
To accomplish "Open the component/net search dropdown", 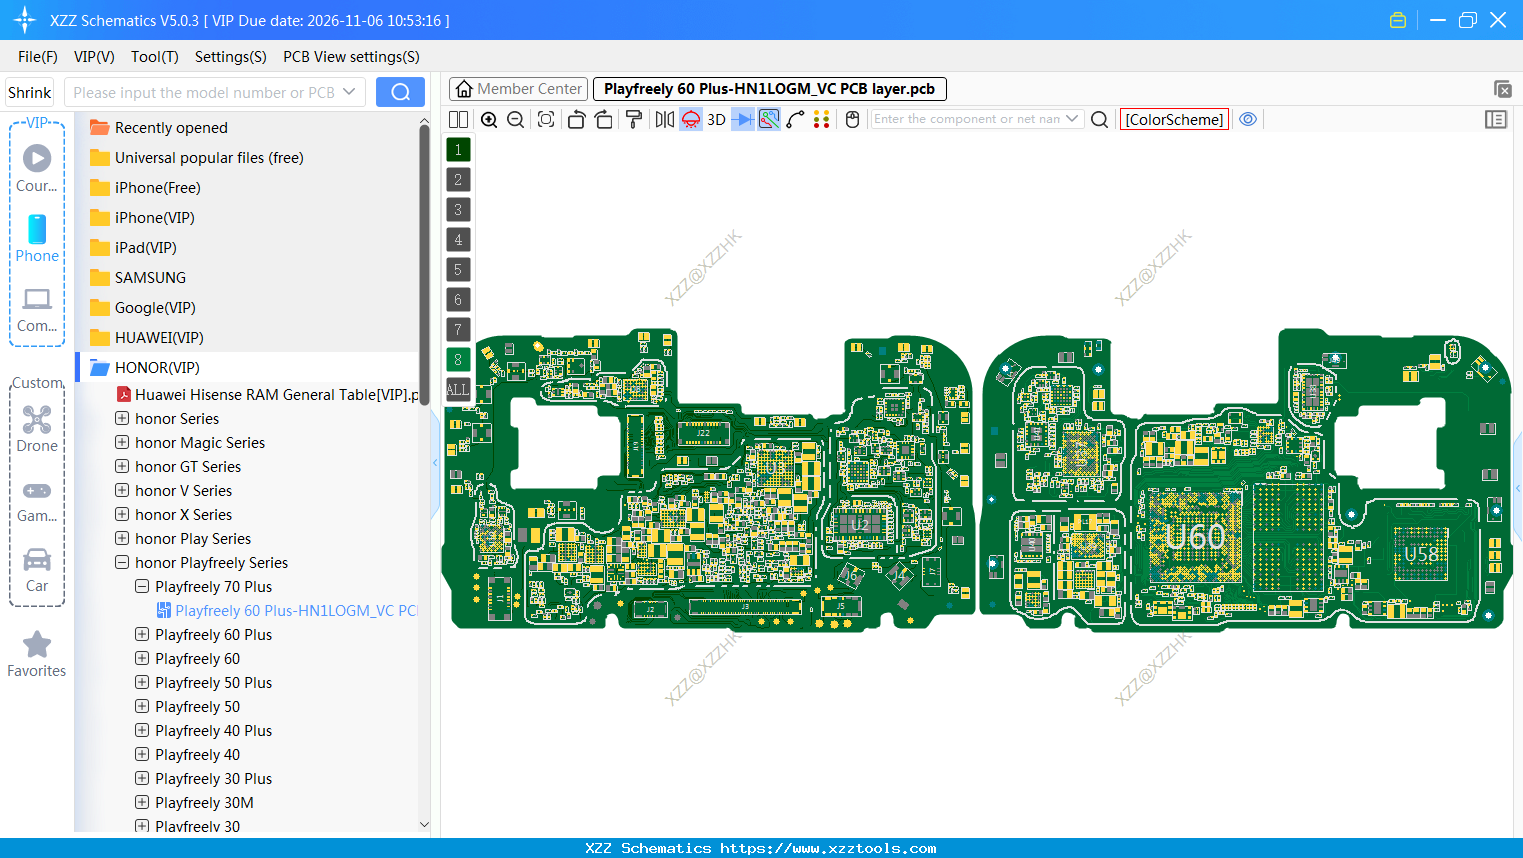I will pyautogui.click(x=1072, y=119).
